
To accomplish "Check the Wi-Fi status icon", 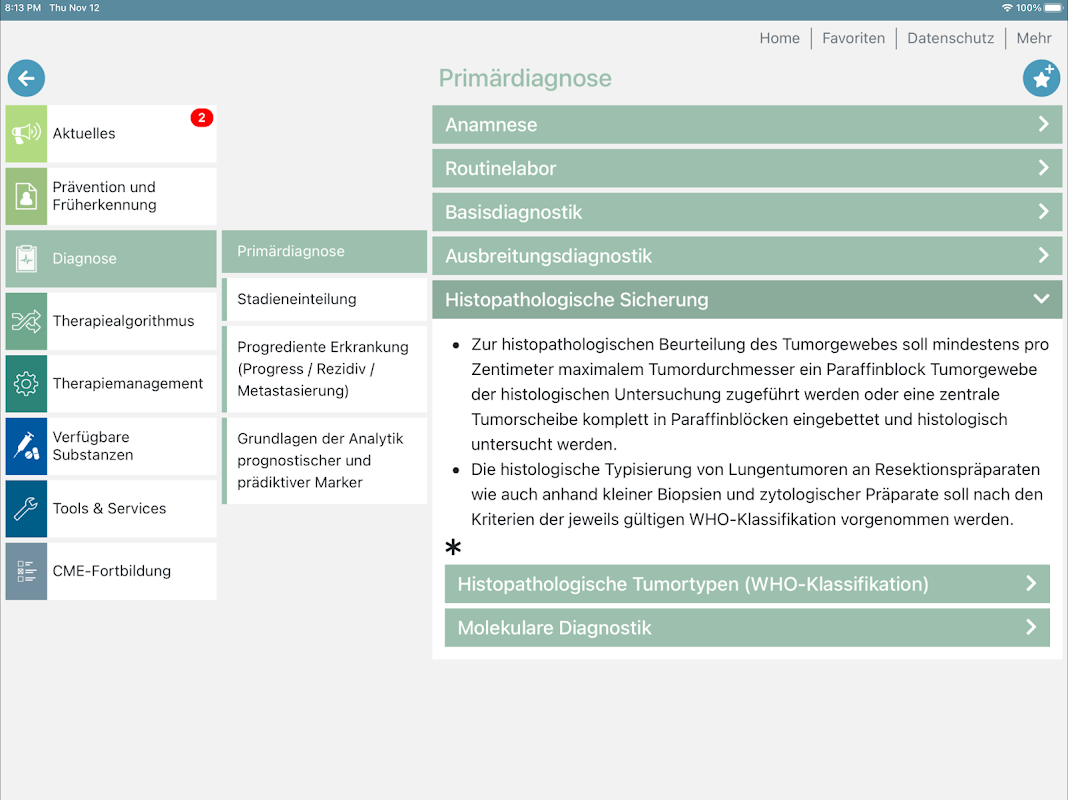I will click(1007, 7).
